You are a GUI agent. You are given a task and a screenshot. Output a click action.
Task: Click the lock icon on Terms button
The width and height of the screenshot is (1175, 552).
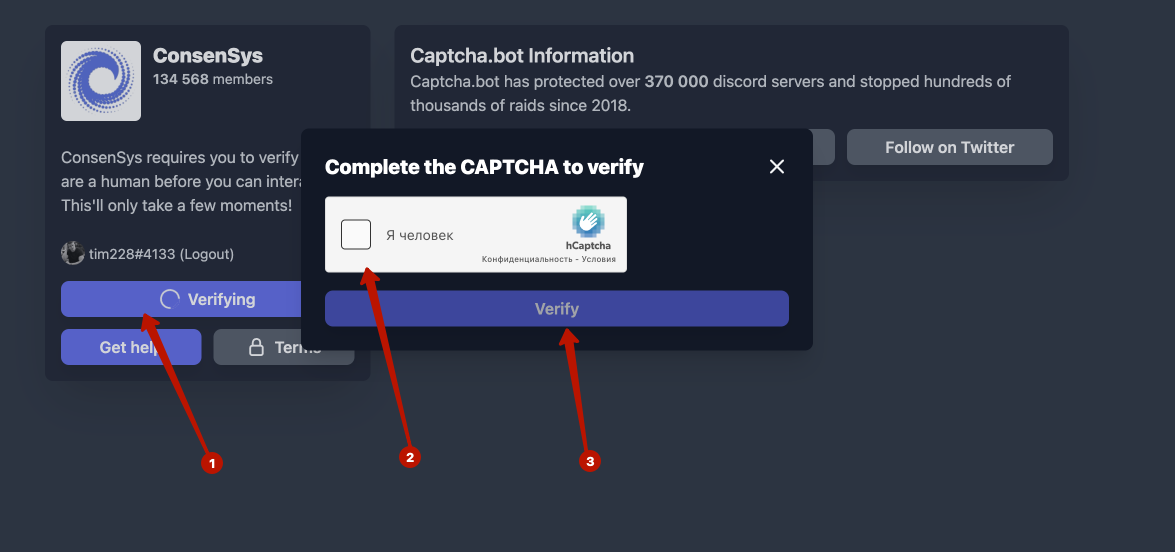256,347
